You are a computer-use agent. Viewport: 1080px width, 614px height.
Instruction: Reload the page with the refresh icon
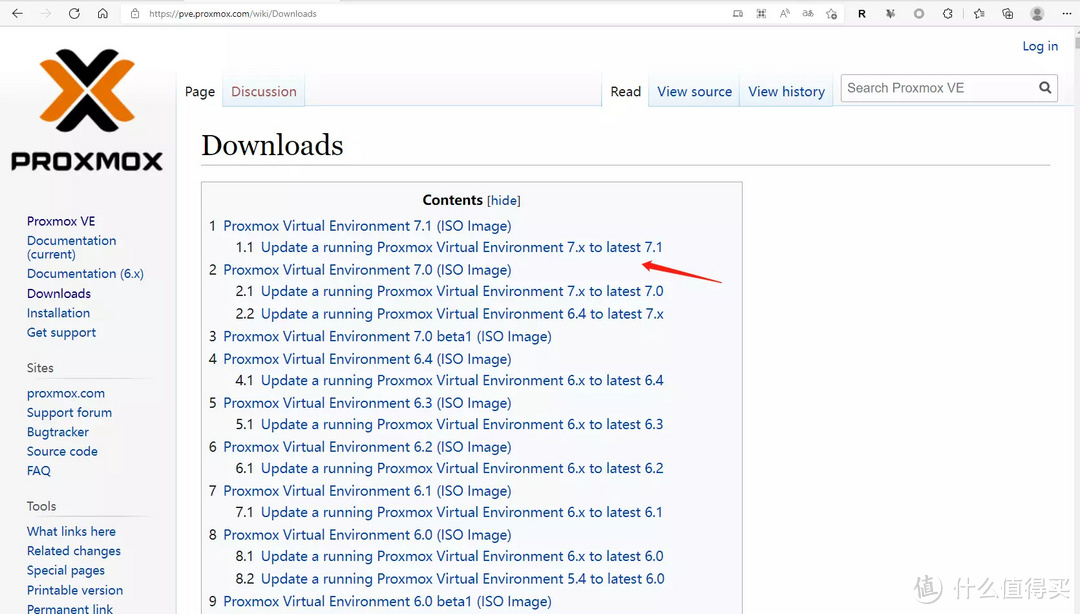pyautogui.click(x=74, y=13)
